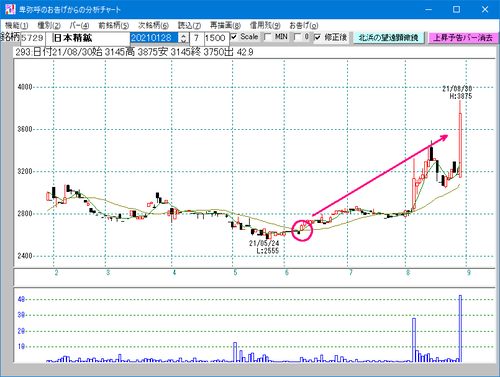Viewport: 500px width, 377px height.
Task: Click the date field 20210128
Action: click(154, 38)
